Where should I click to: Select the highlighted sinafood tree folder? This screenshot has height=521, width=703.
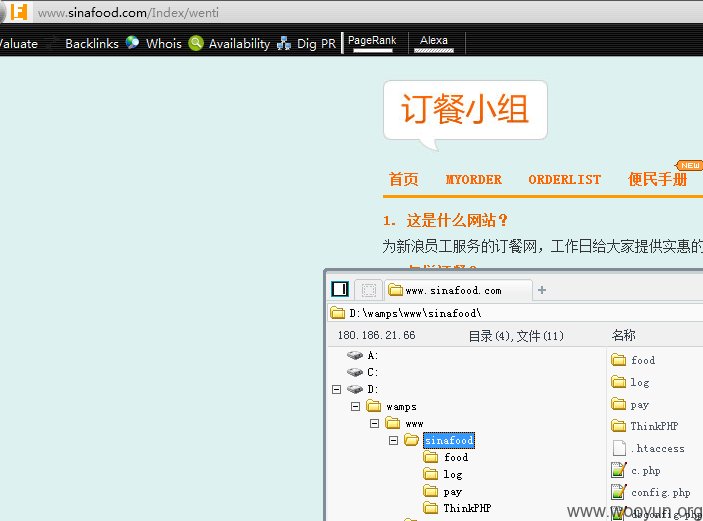(449, 440)
